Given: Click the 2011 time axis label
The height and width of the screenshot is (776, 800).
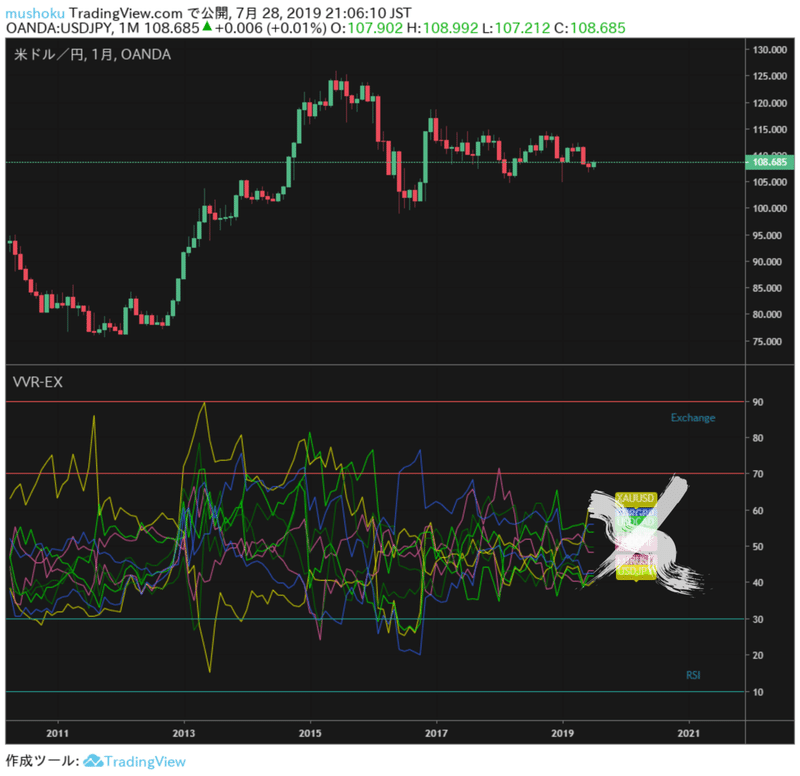Looking at the screenshot, I should click(57, 733).
